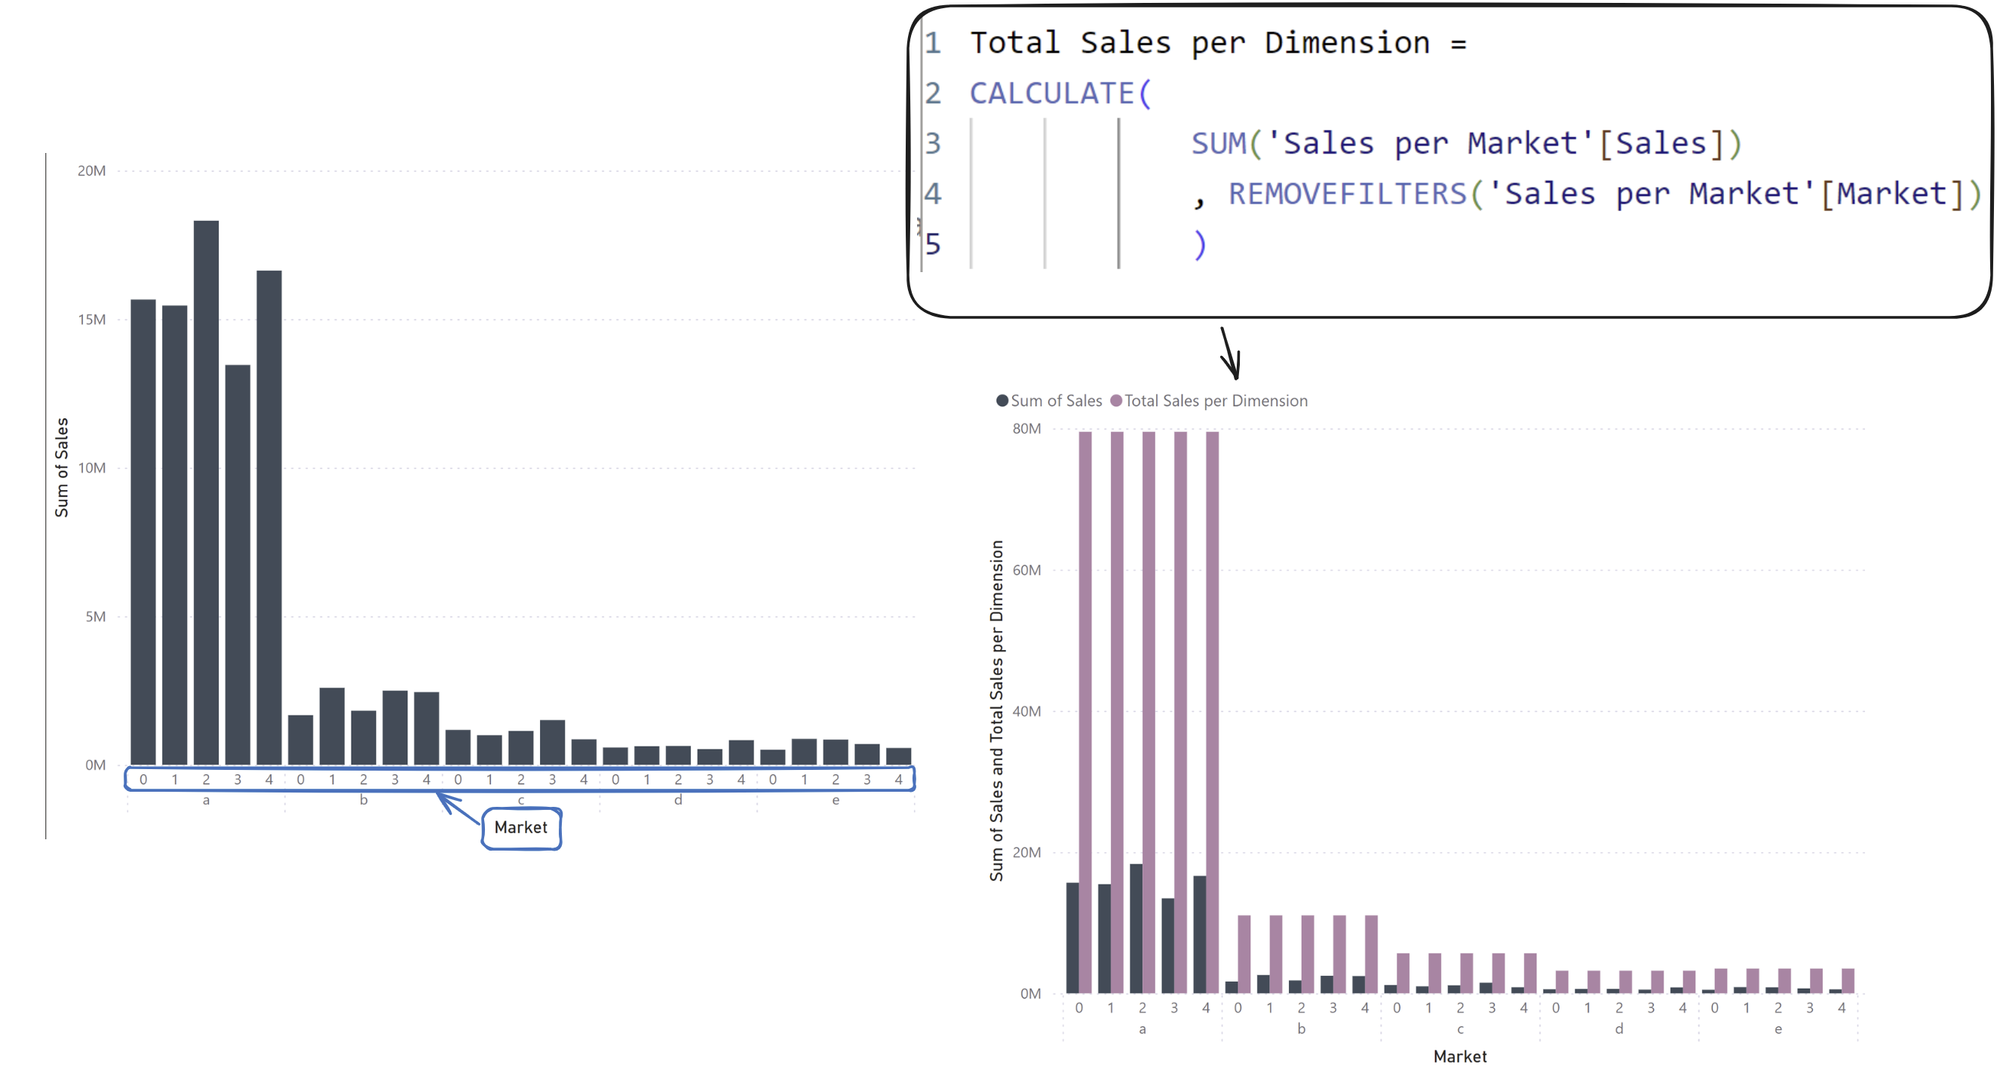Click the Sum of Sales axis title on left chart

(x=62, y=467)
